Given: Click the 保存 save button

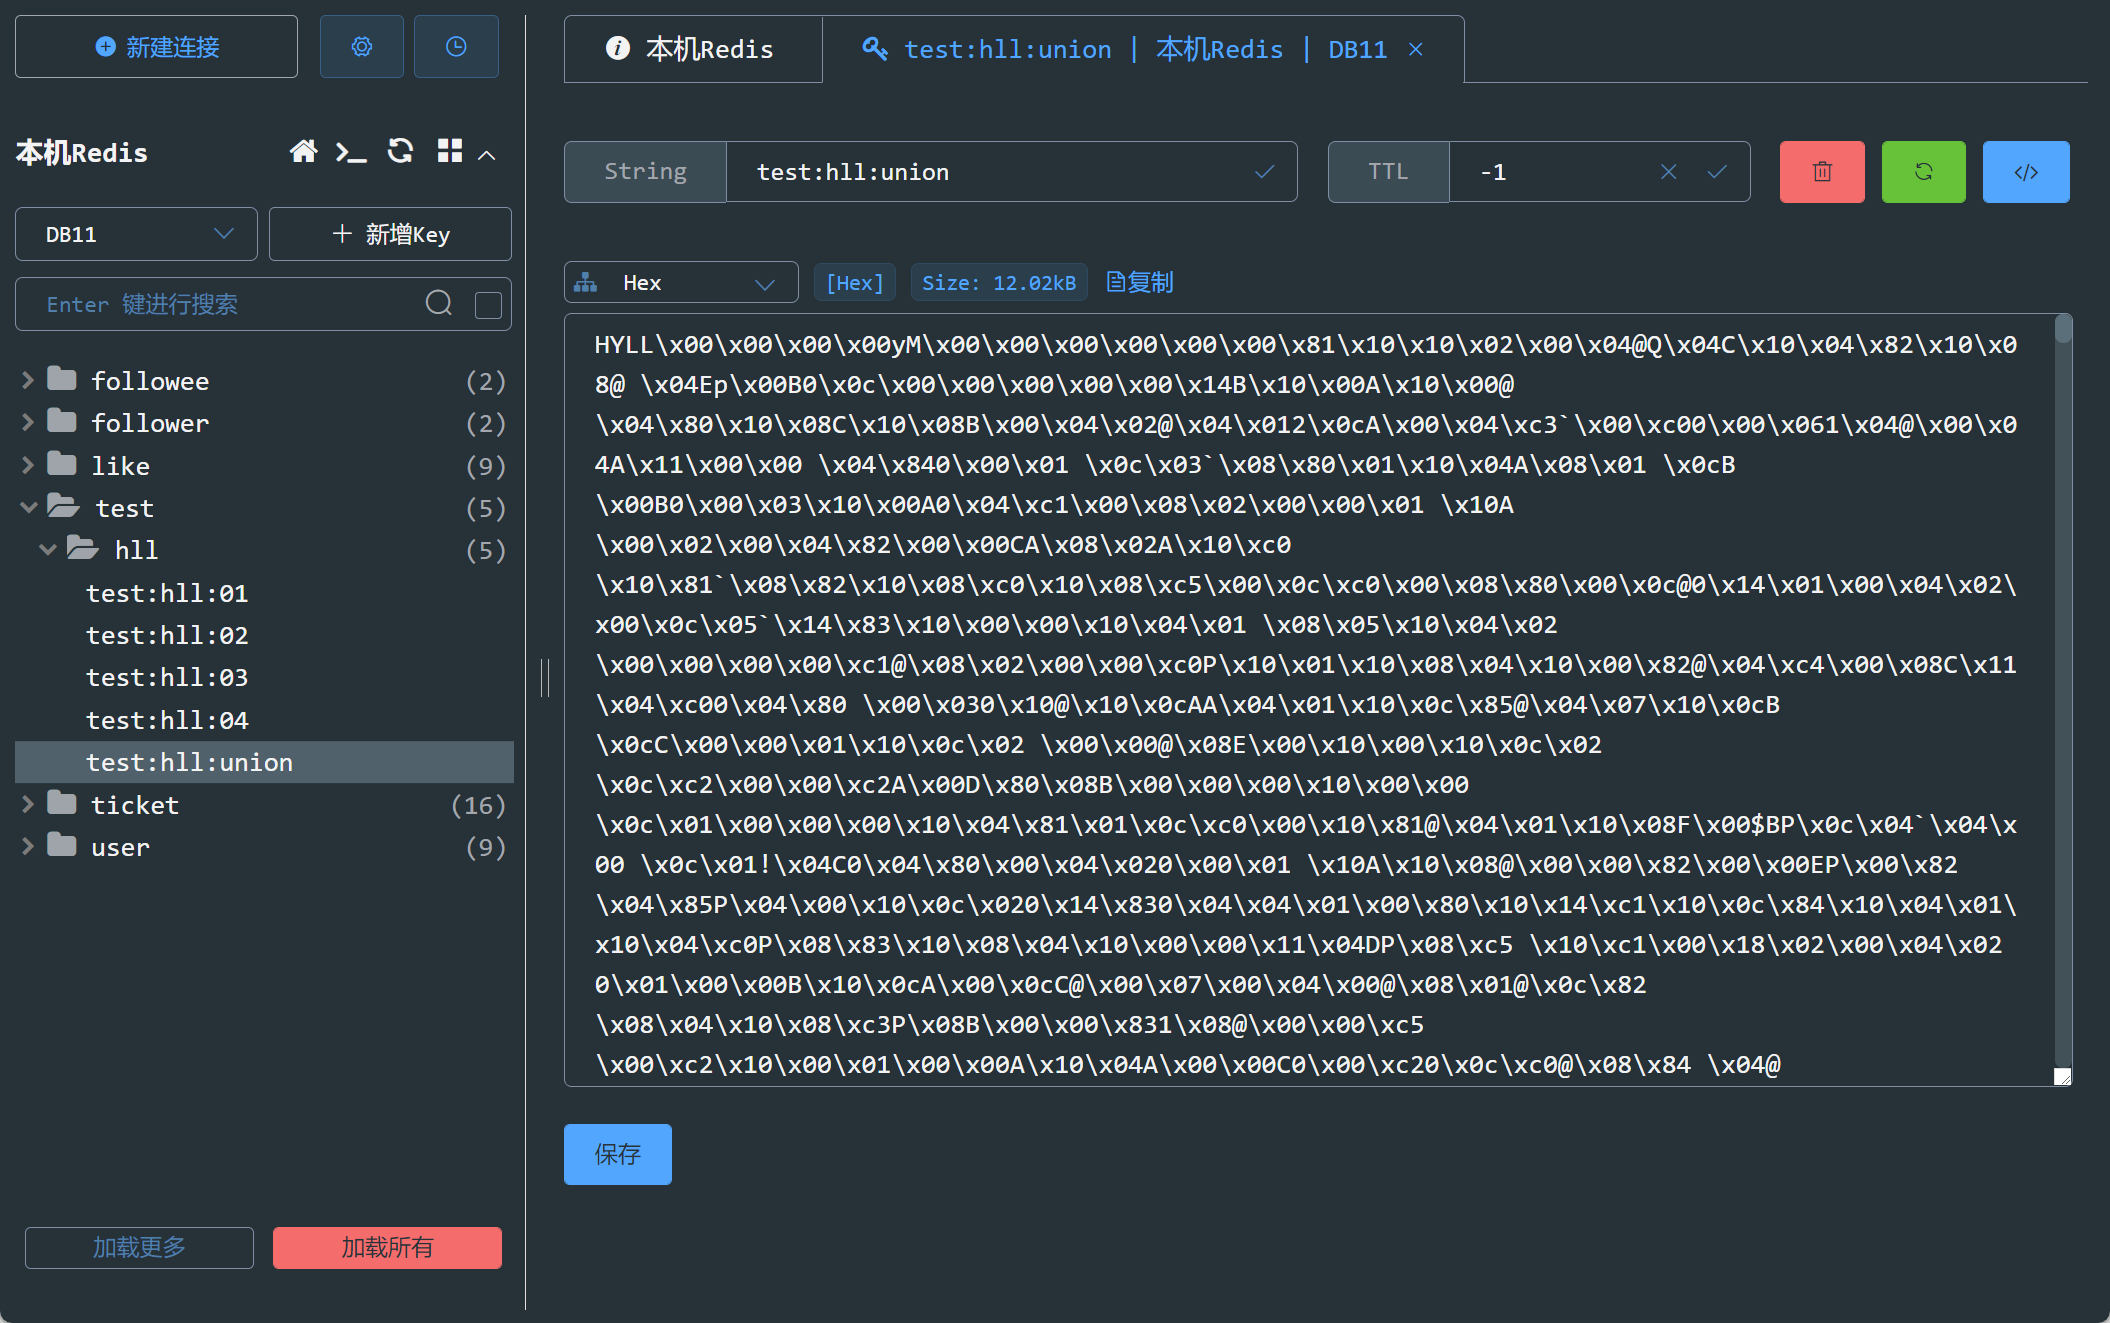Looking at the screenshot, I should (x=617, y=1154).
